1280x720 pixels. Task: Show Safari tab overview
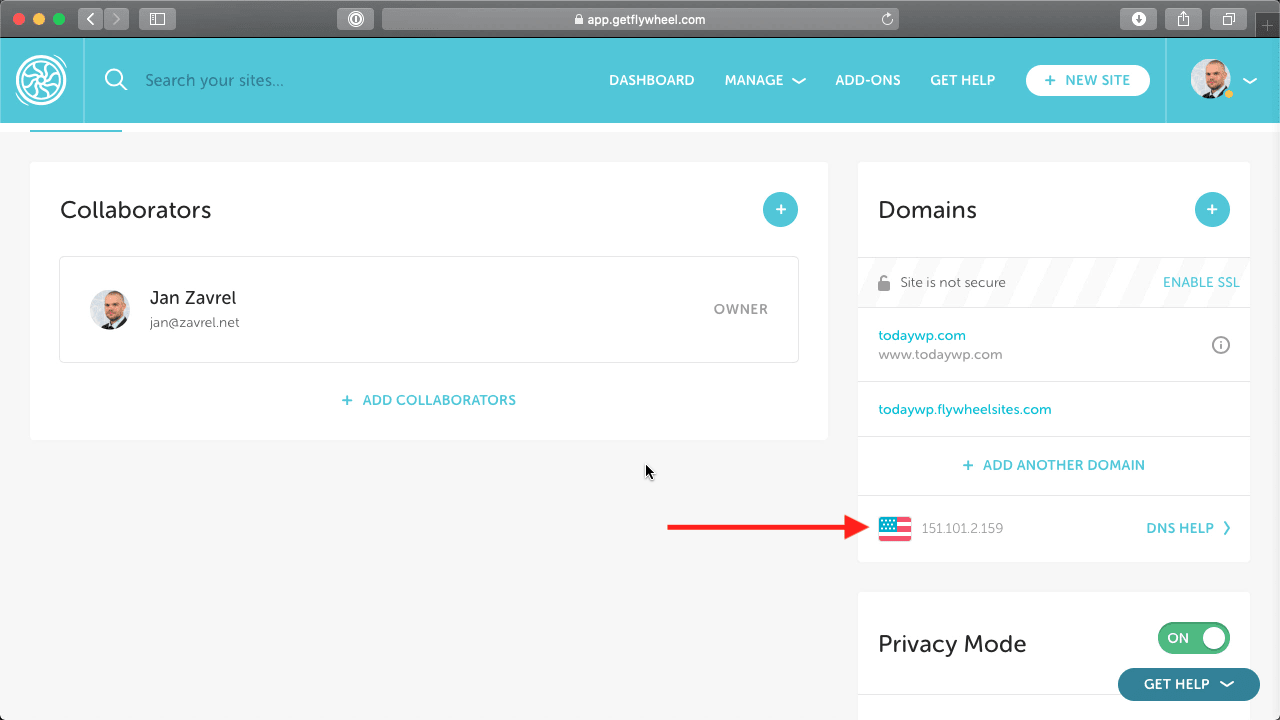pyautogui.click(x=1229, y=18)
